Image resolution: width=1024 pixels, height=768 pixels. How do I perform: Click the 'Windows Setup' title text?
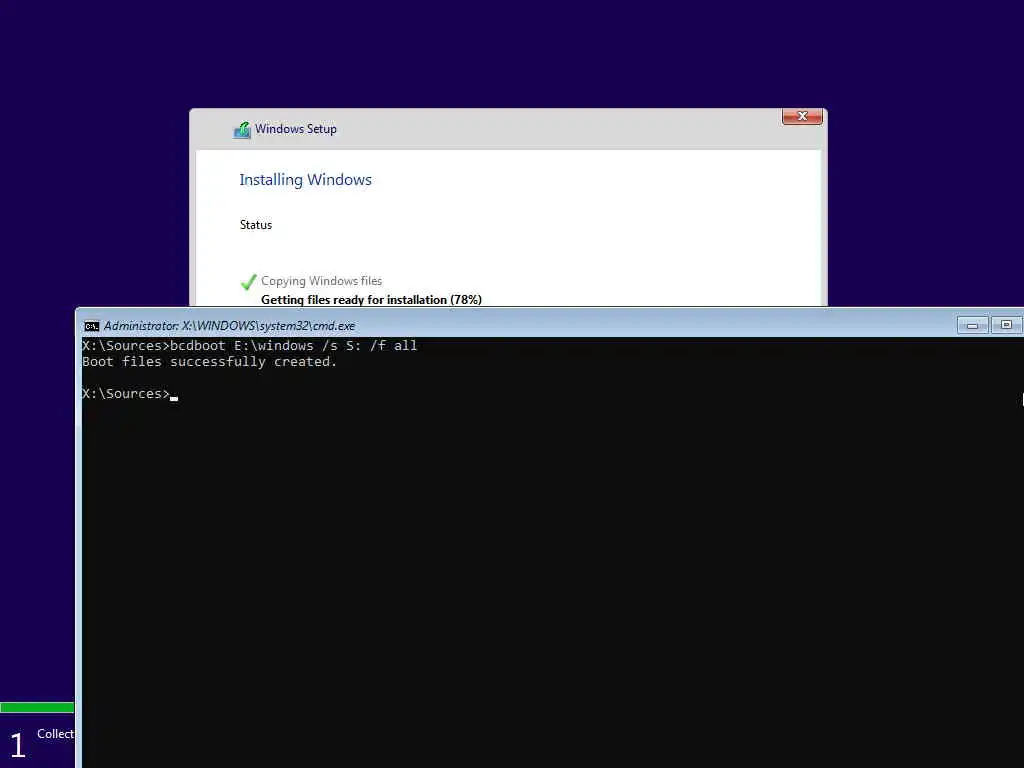296,129
